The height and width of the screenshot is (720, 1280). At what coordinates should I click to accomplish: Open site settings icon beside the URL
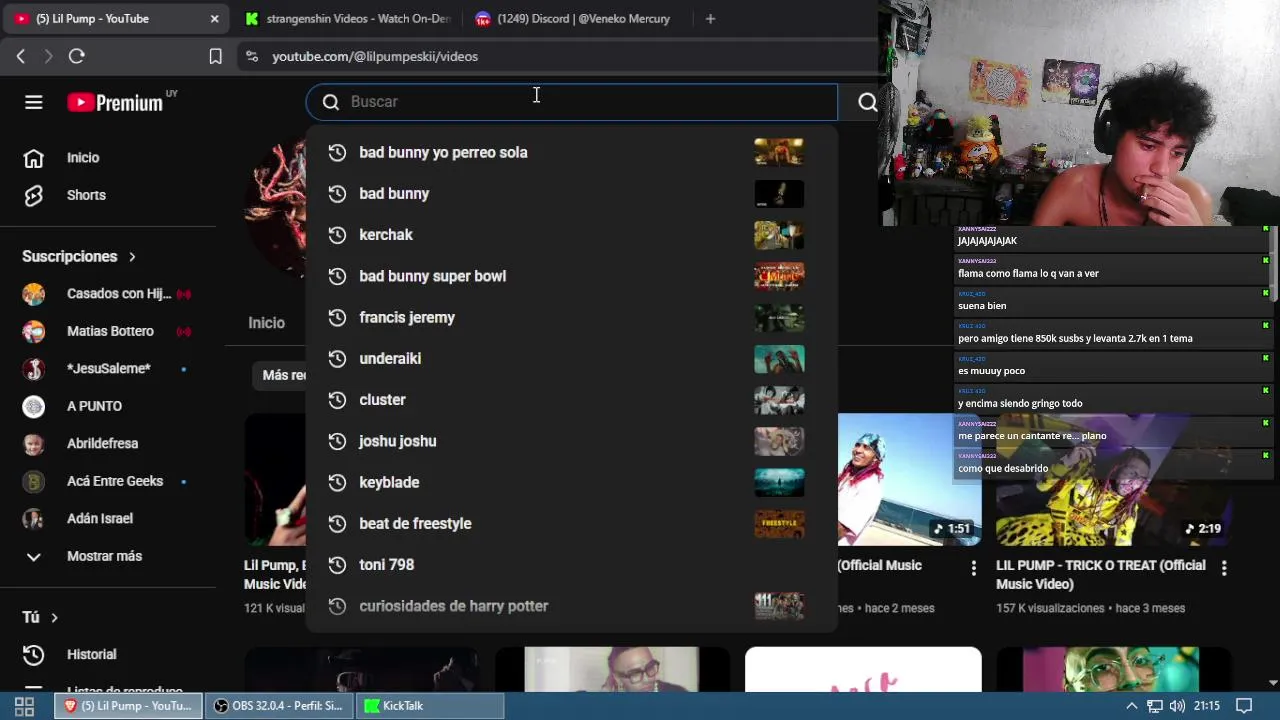coord(251,57)
